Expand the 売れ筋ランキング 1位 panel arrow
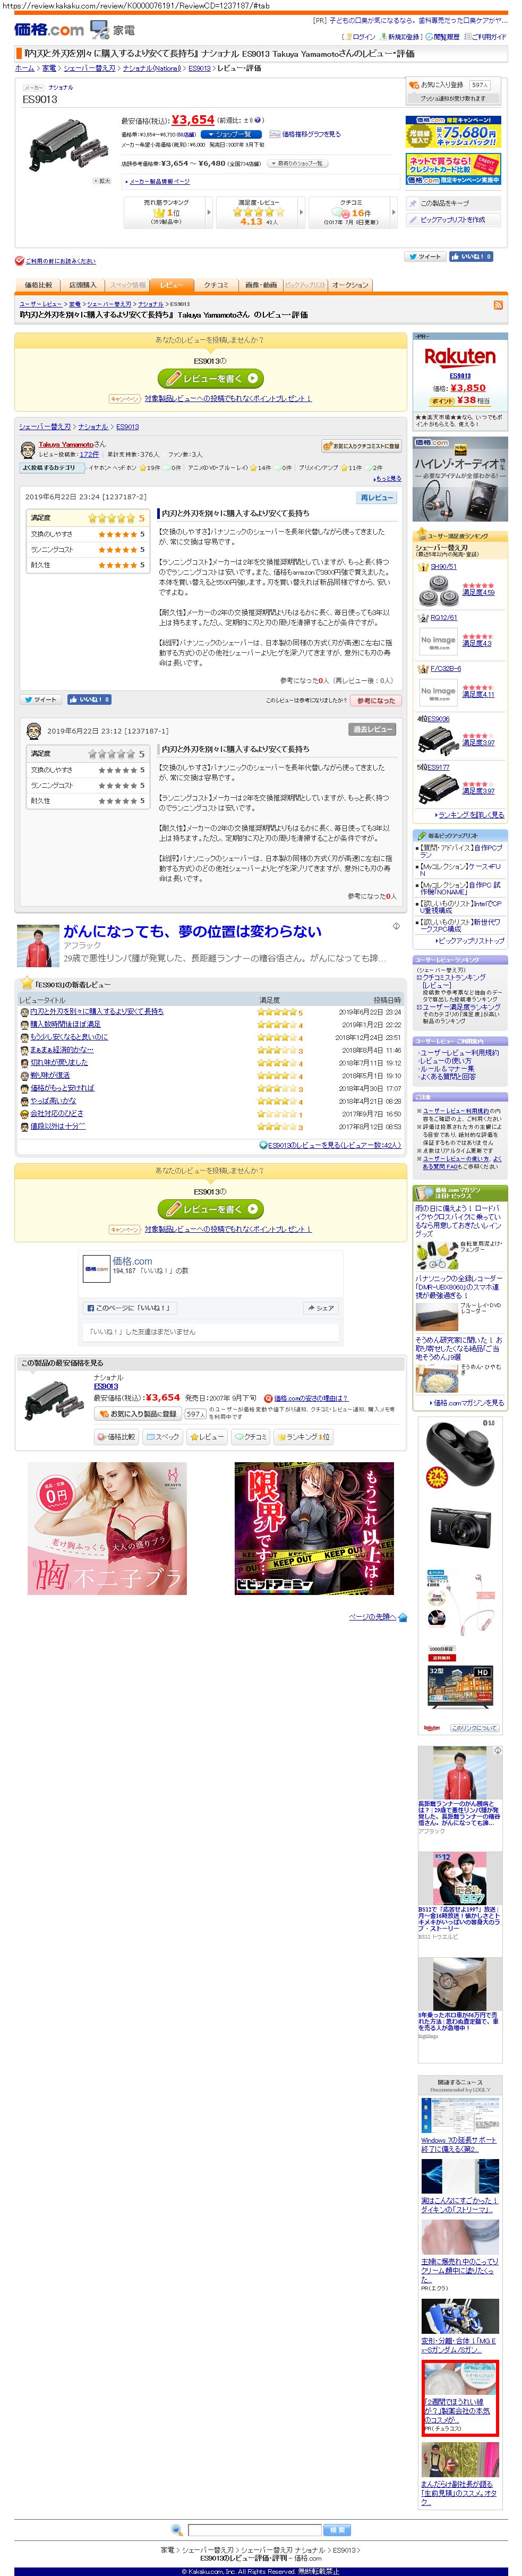This screenshot has width=522, height=2576. pyautogui.click(x=208, y=212)
